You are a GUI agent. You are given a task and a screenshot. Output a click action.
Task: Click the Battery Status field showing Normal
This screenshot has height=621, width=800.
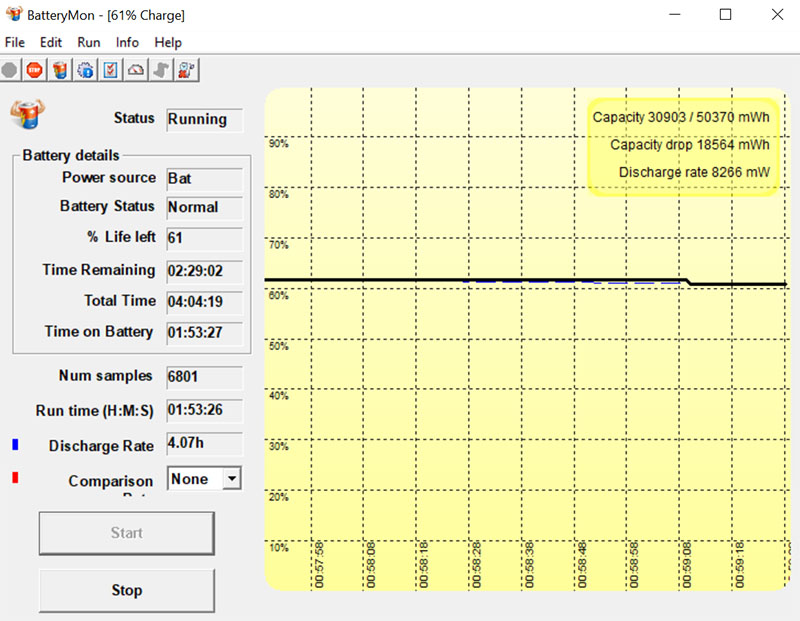click(x=205, y=207)
